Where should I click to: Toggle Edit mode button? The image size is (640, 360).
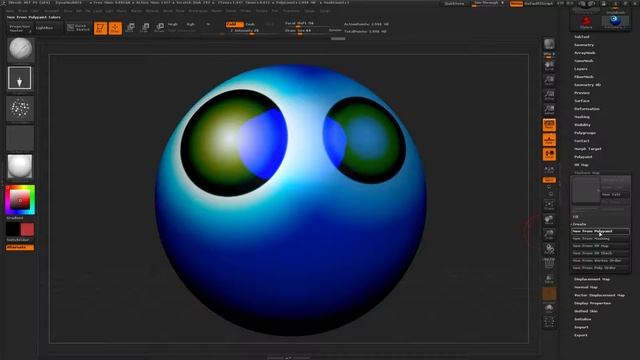[x=100, y=28]
